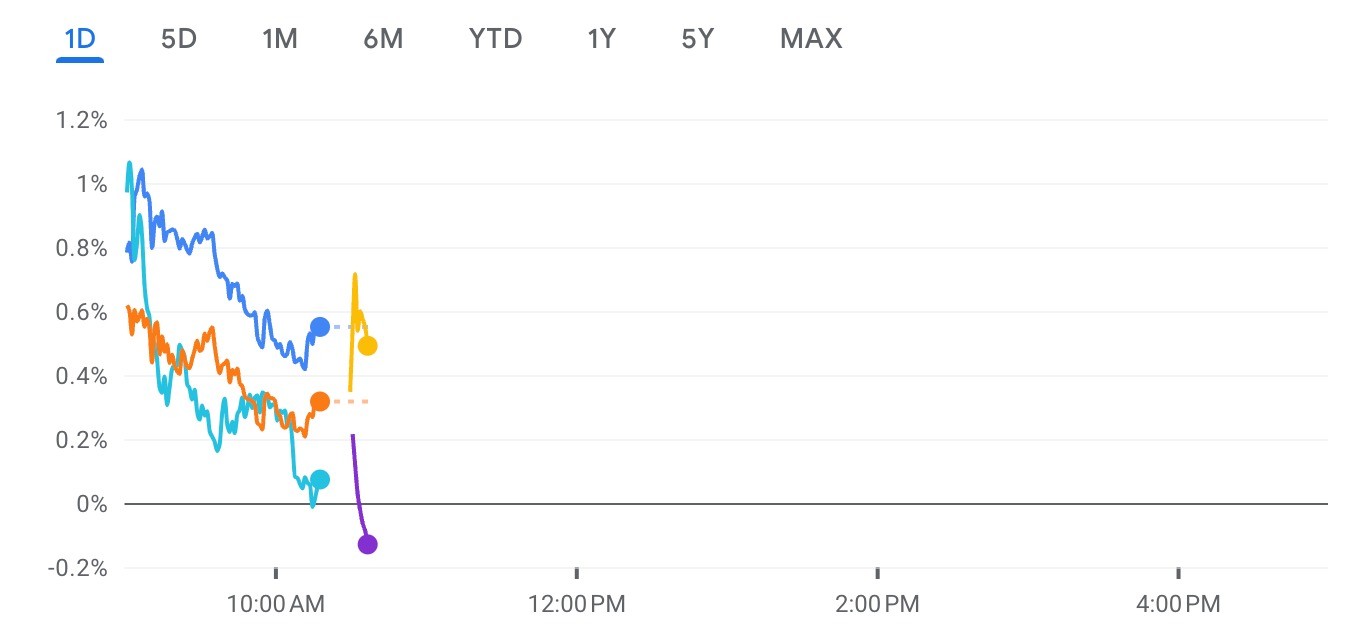Viewport: 1366px width, 630px height.
Task: Select the purple line endpoint dot
Action: 367,544
